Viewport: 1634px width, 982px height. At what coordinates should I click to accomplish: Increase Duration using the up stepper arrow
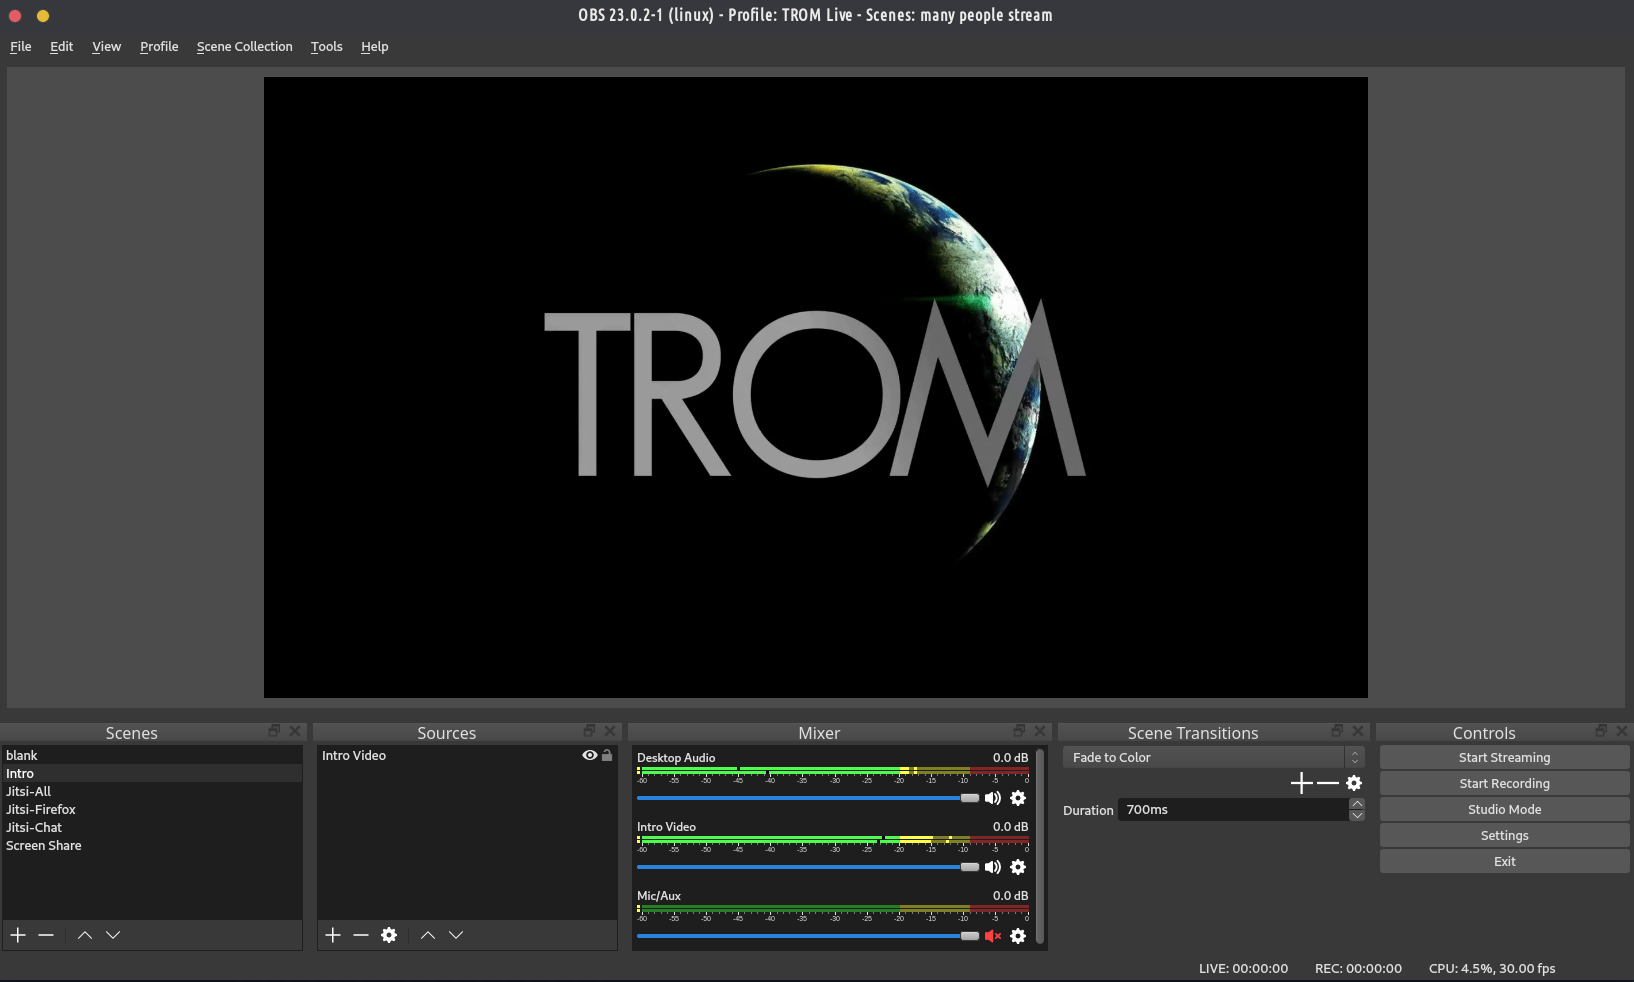[1357, 804]
